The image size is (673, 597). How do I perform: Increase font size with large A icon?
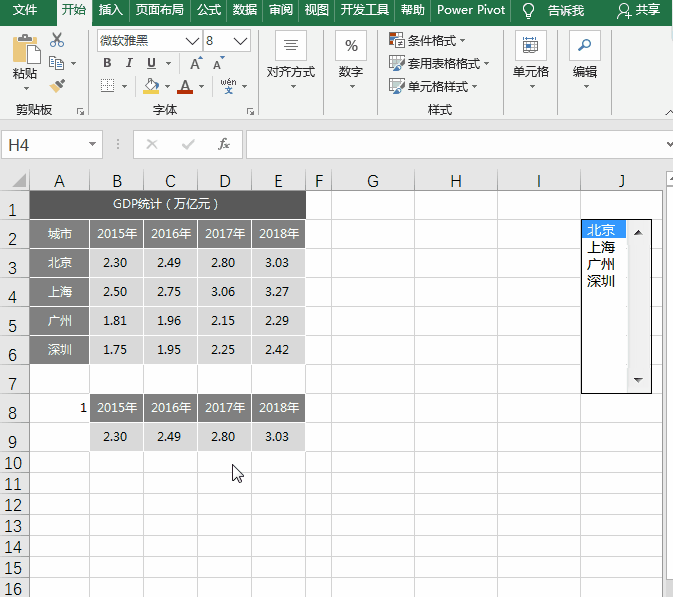[196, 63]
